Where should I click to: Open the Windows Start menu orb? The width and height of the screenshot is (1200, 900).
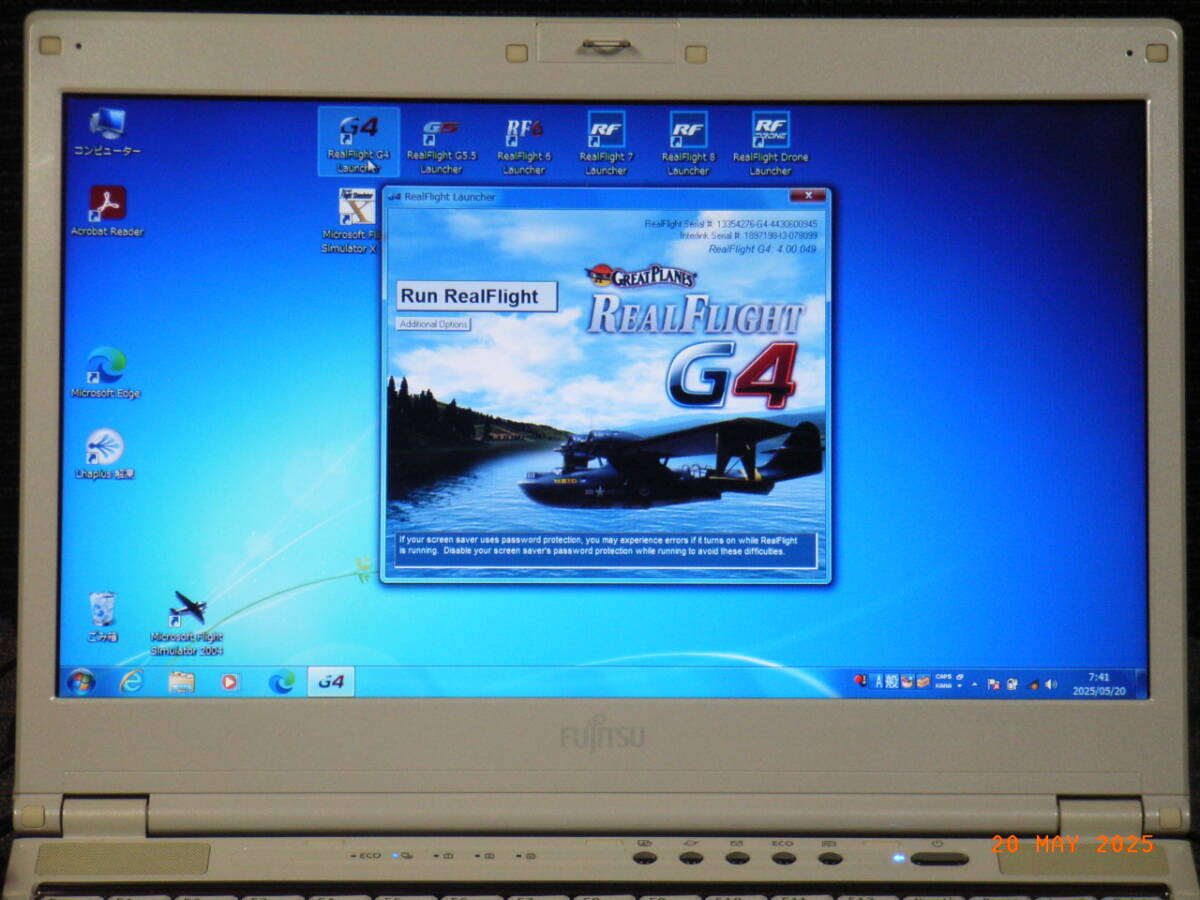point(81,682)
